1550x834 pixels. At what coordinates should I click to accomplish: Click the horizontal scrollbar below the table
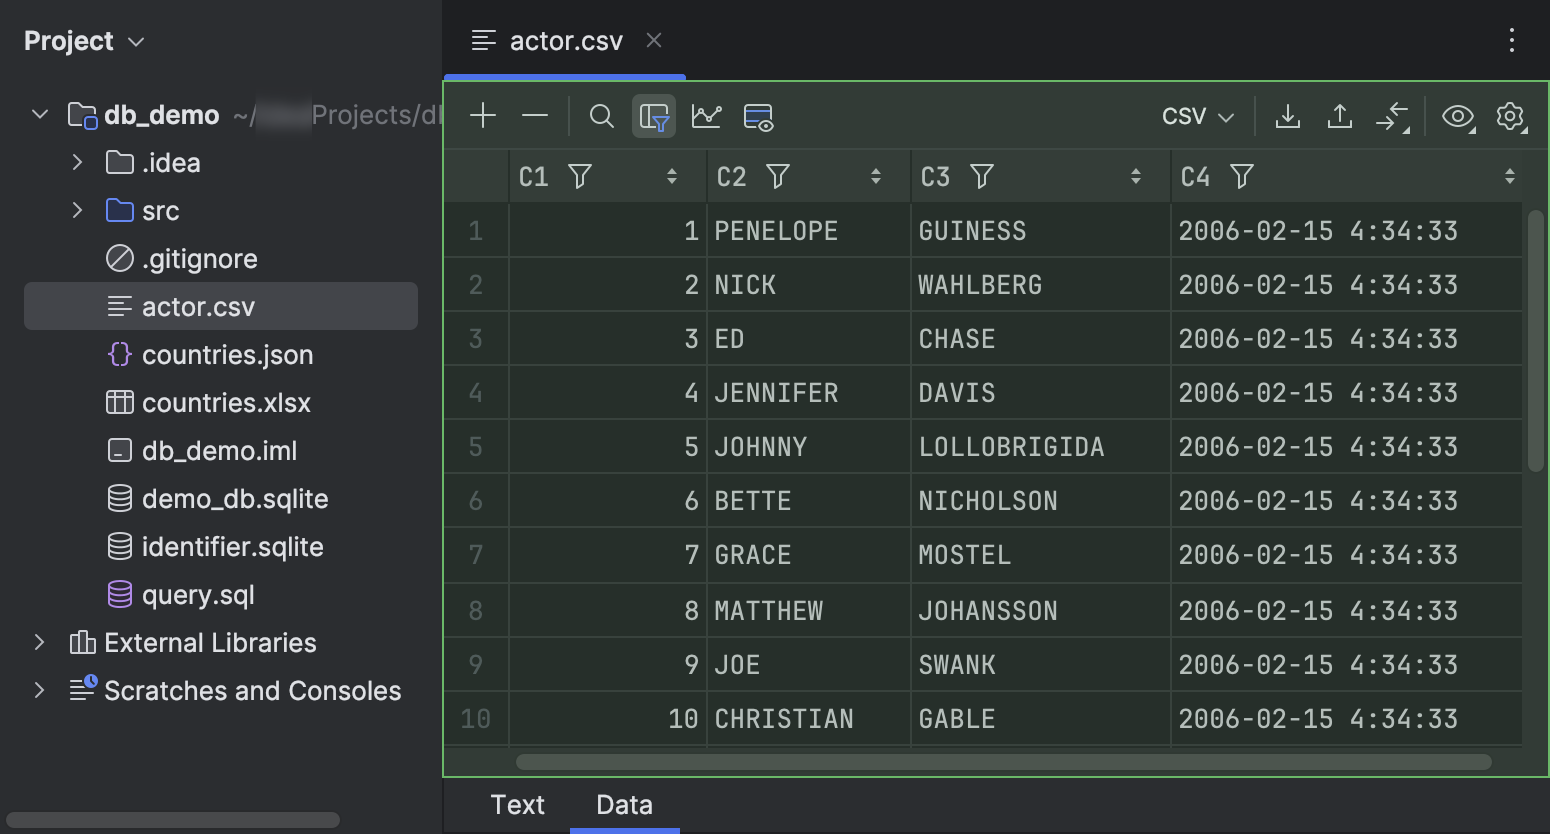(1000, 761)
